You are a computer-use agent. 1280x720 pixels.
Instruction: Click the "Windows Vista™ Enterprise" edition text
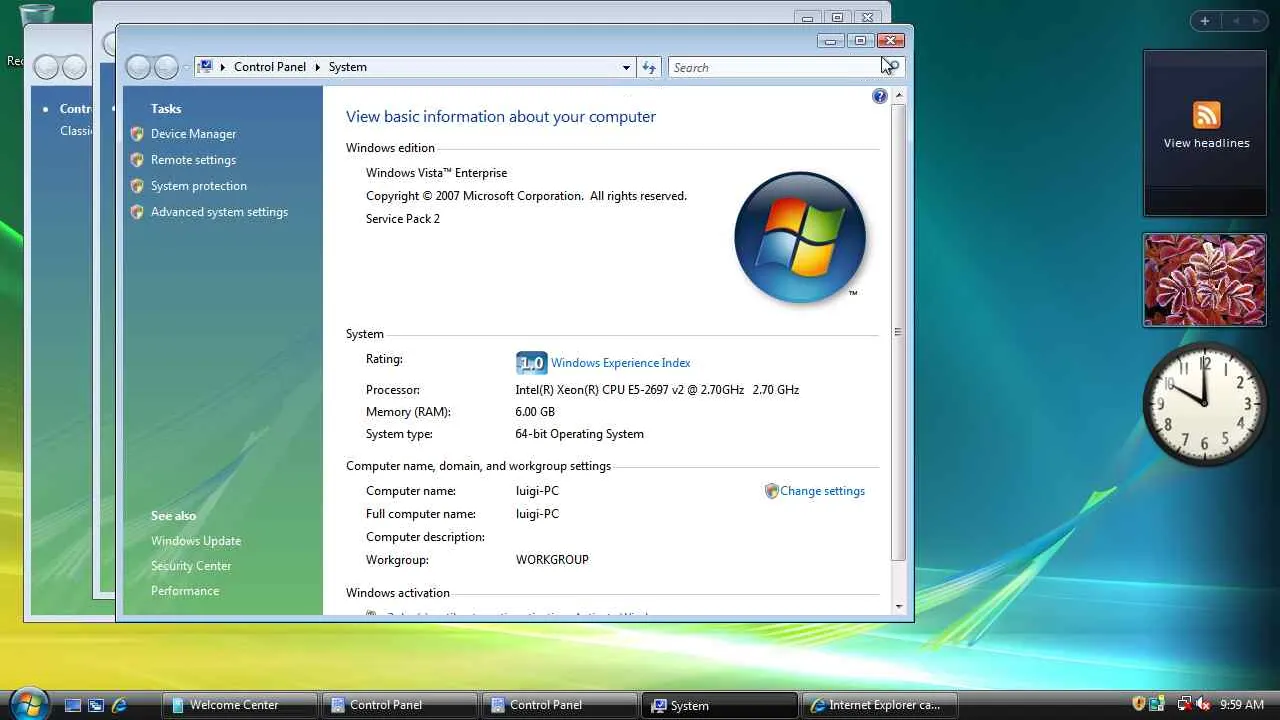pos(436,173)
